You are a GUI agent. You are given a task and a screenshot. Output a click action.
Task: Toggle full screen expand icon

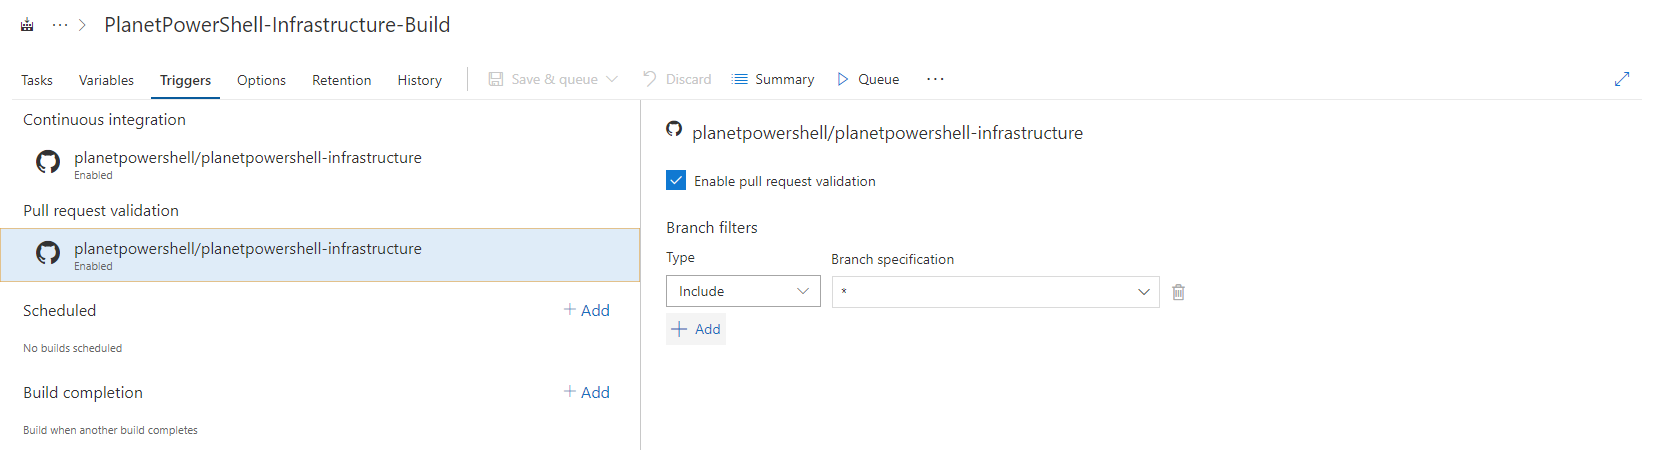point(1622,79)
